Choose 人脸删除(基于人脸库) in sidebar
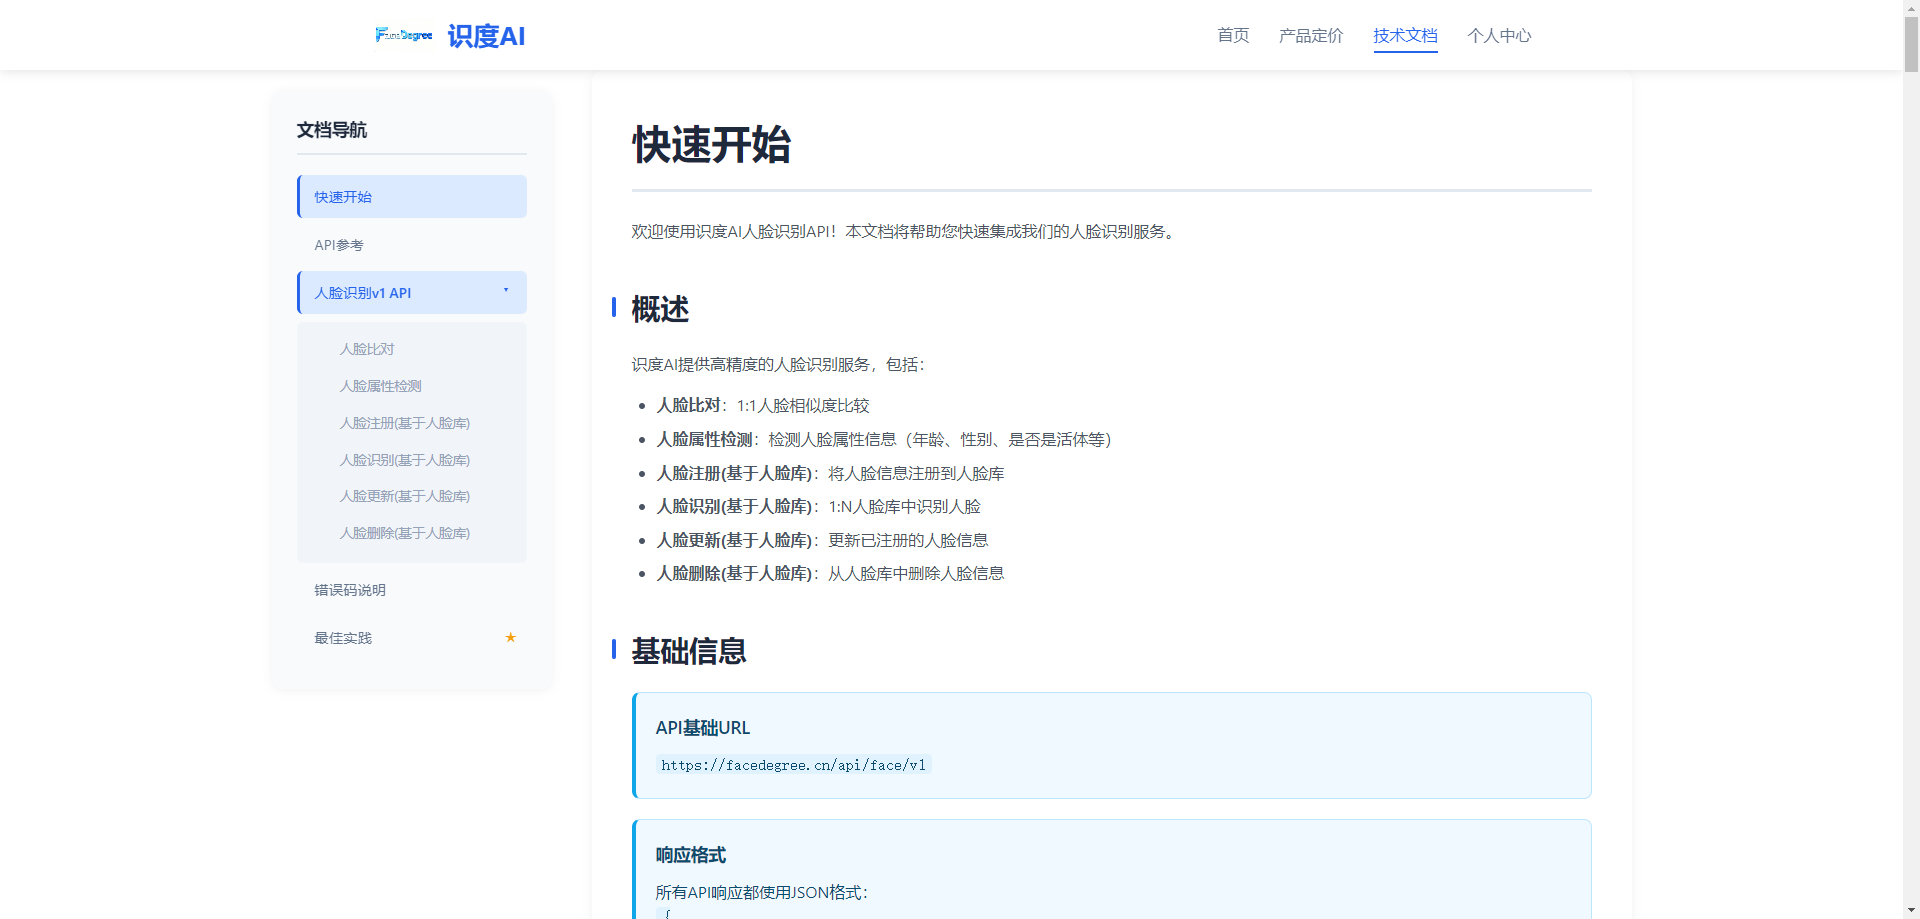The width and height of the screenshot is (1920, 919). (404, 533)
